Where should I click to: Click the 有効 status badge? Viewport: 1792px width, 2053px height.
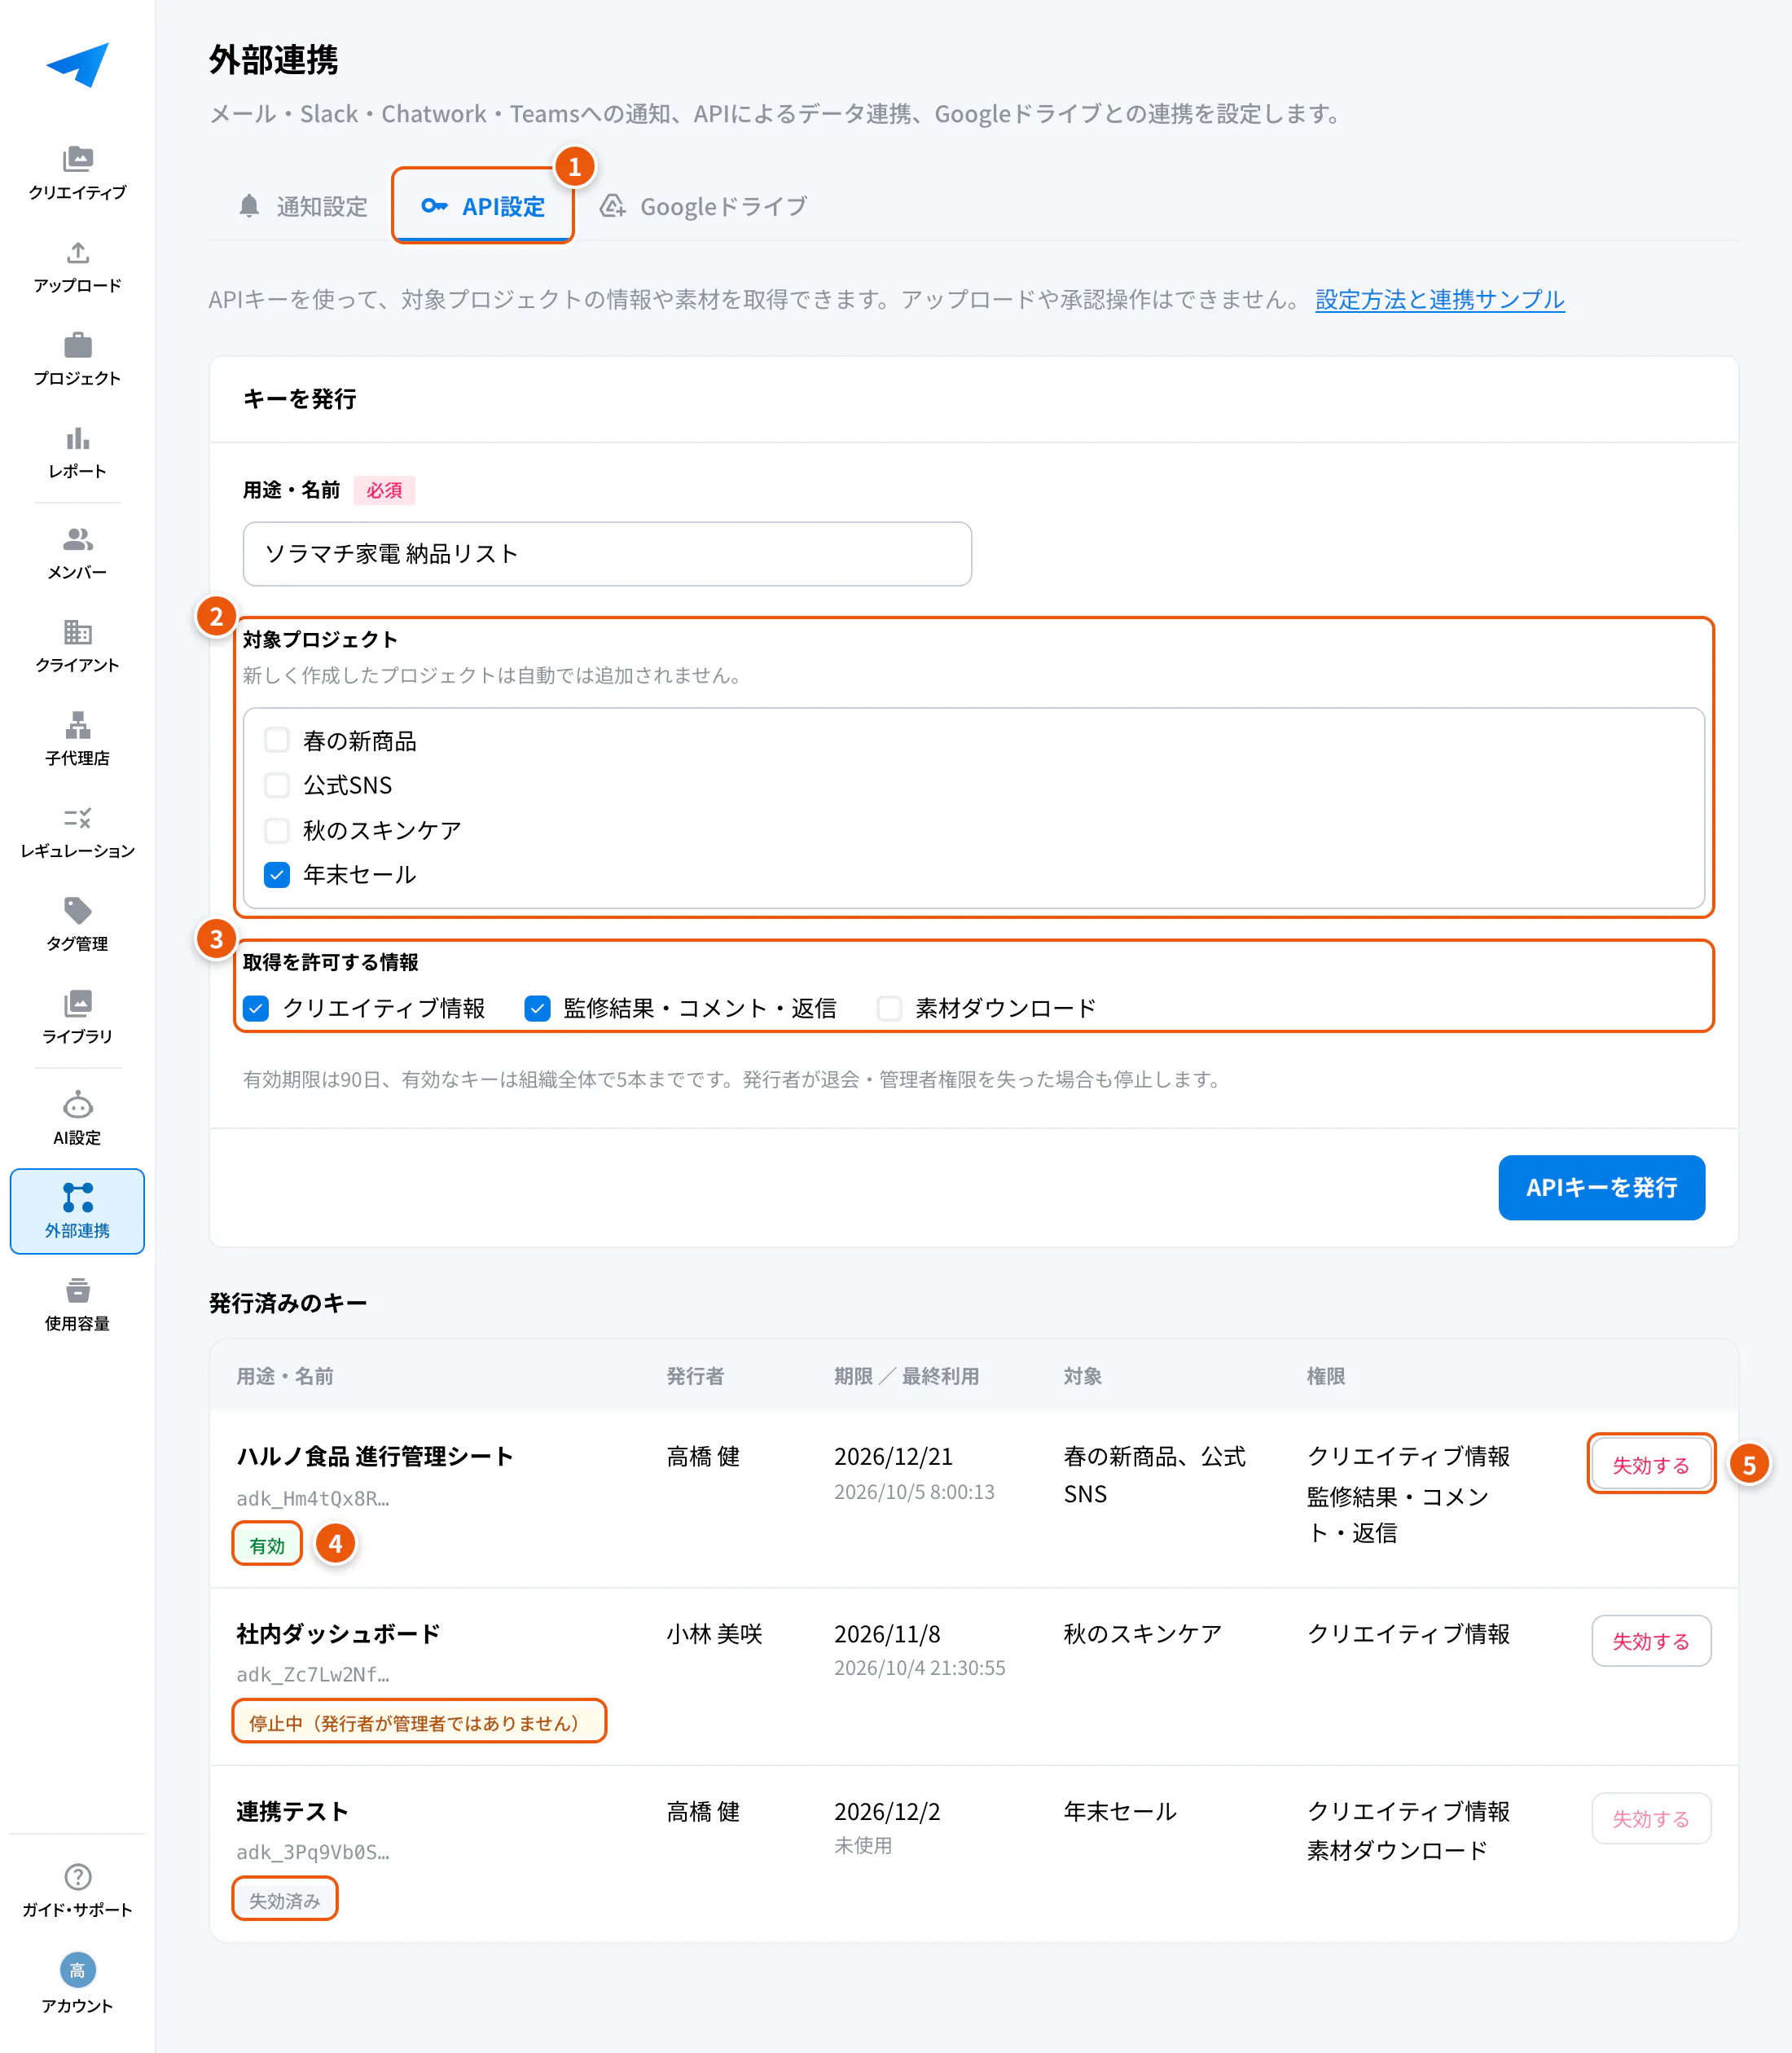click(267, 1545)
